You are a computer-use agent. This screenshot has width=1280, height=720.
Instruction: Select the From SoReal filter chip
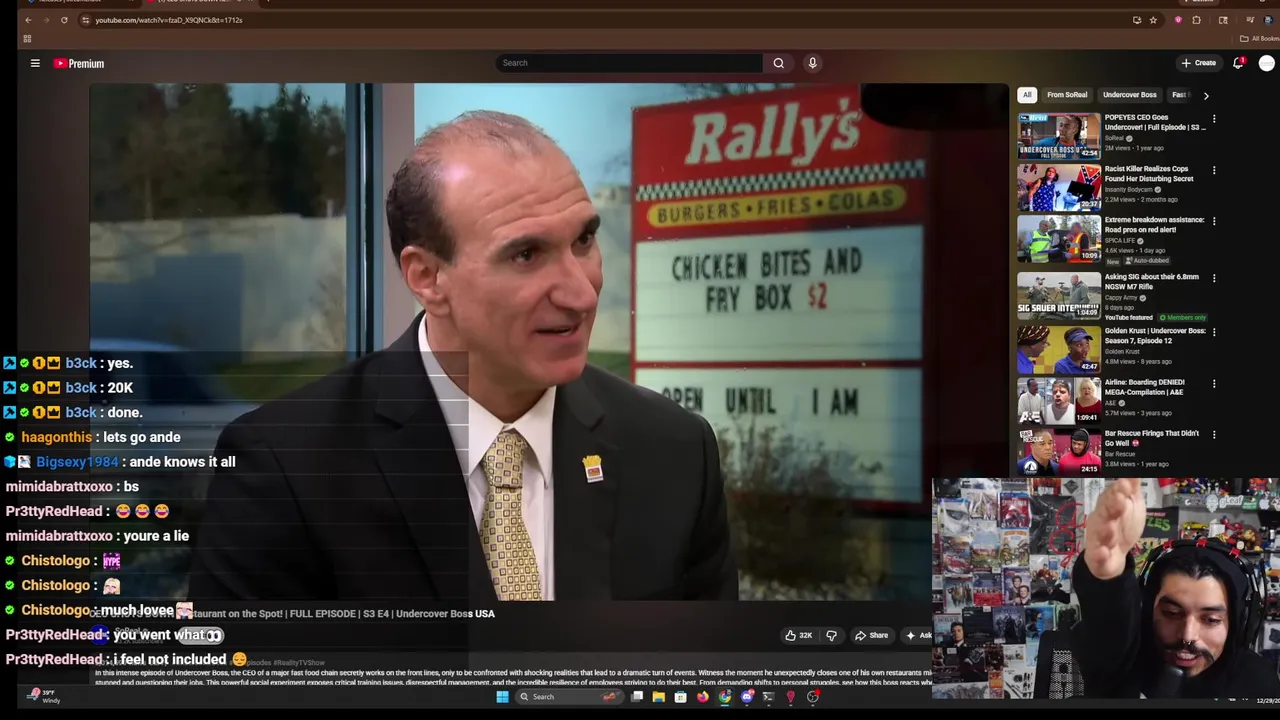1067,95
